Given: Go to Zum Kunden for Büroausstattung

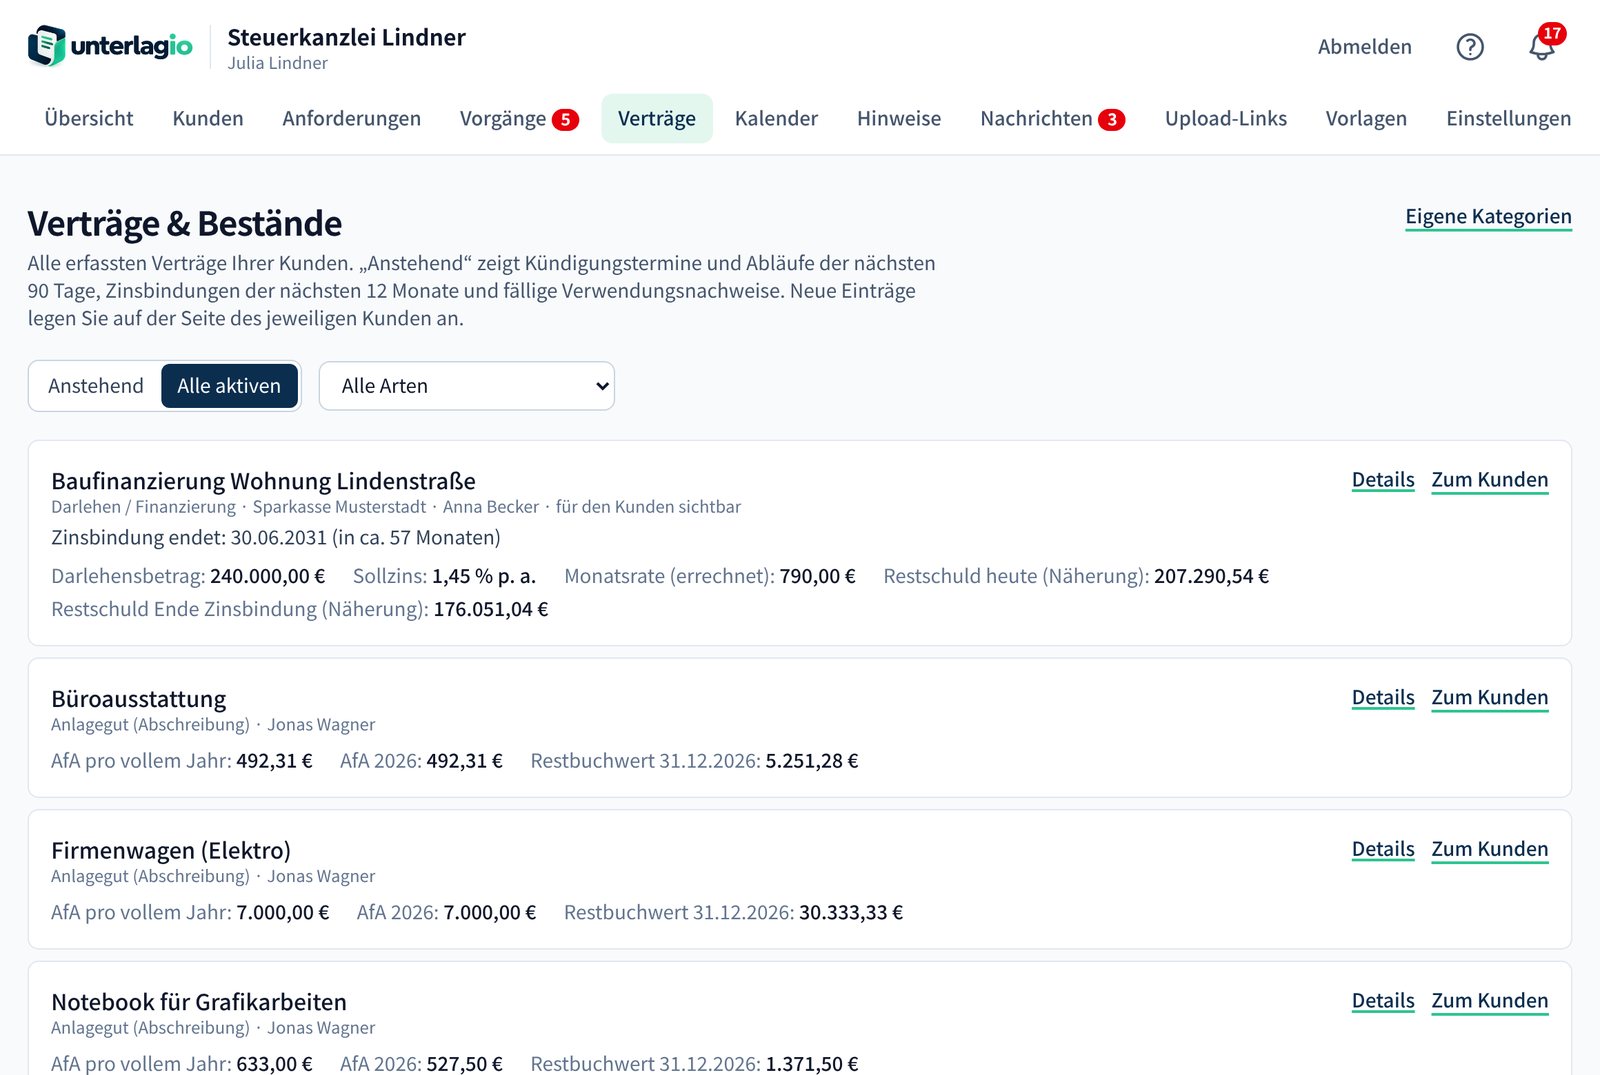Looking at the screenshot, I should click(x=1489, y=698).
